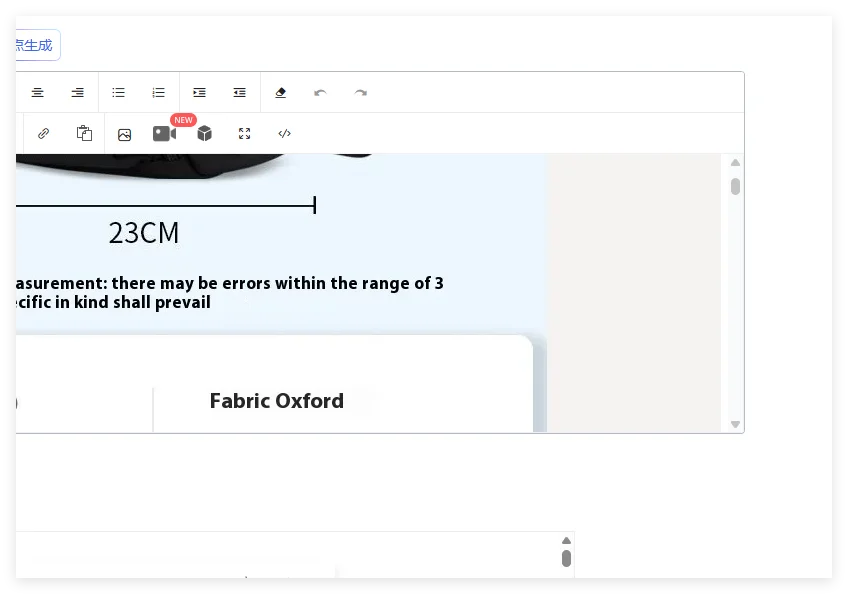Image resolution: width=848 pixels, height=594 pixels.
Task: Click the 23CM measurement text
Action: pos(144,233)
